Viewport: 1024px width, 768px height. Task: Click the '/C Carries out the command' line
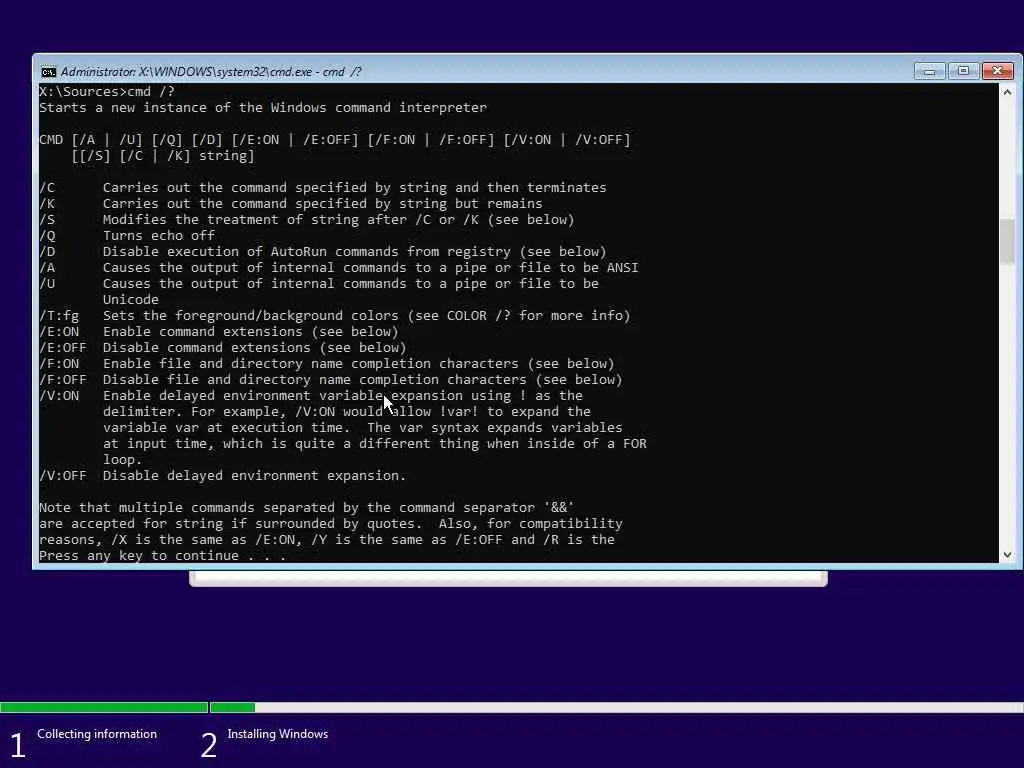(x=323, y=187)
